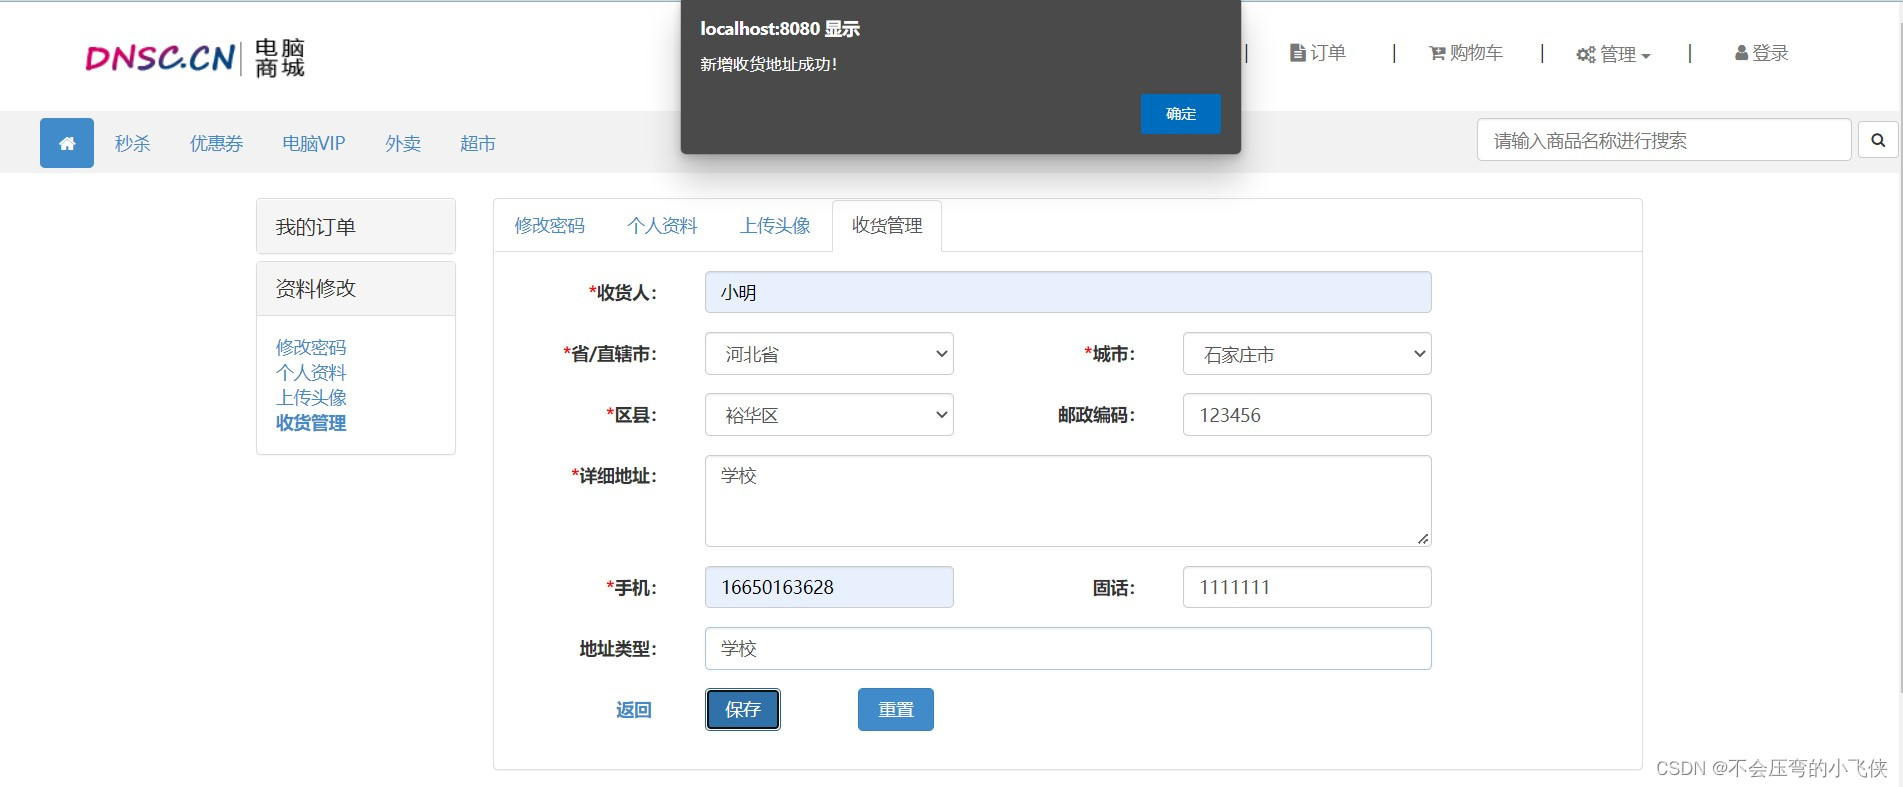The image size is (1903, 787).
Task: Click the 邮政编码 field with 123456
Action: (1307, 415)
